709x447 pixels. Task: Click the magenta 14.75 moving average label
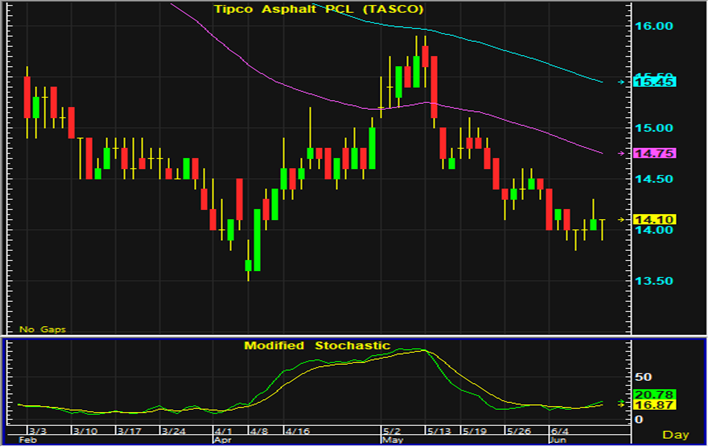click(x=654, y=153)
